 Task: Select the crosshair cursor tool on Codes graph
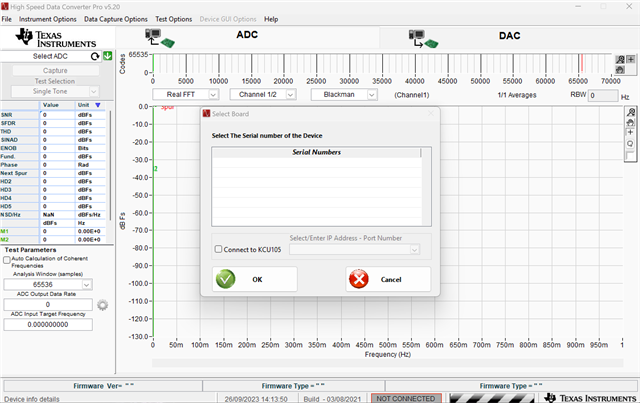[x=631, y=60]
